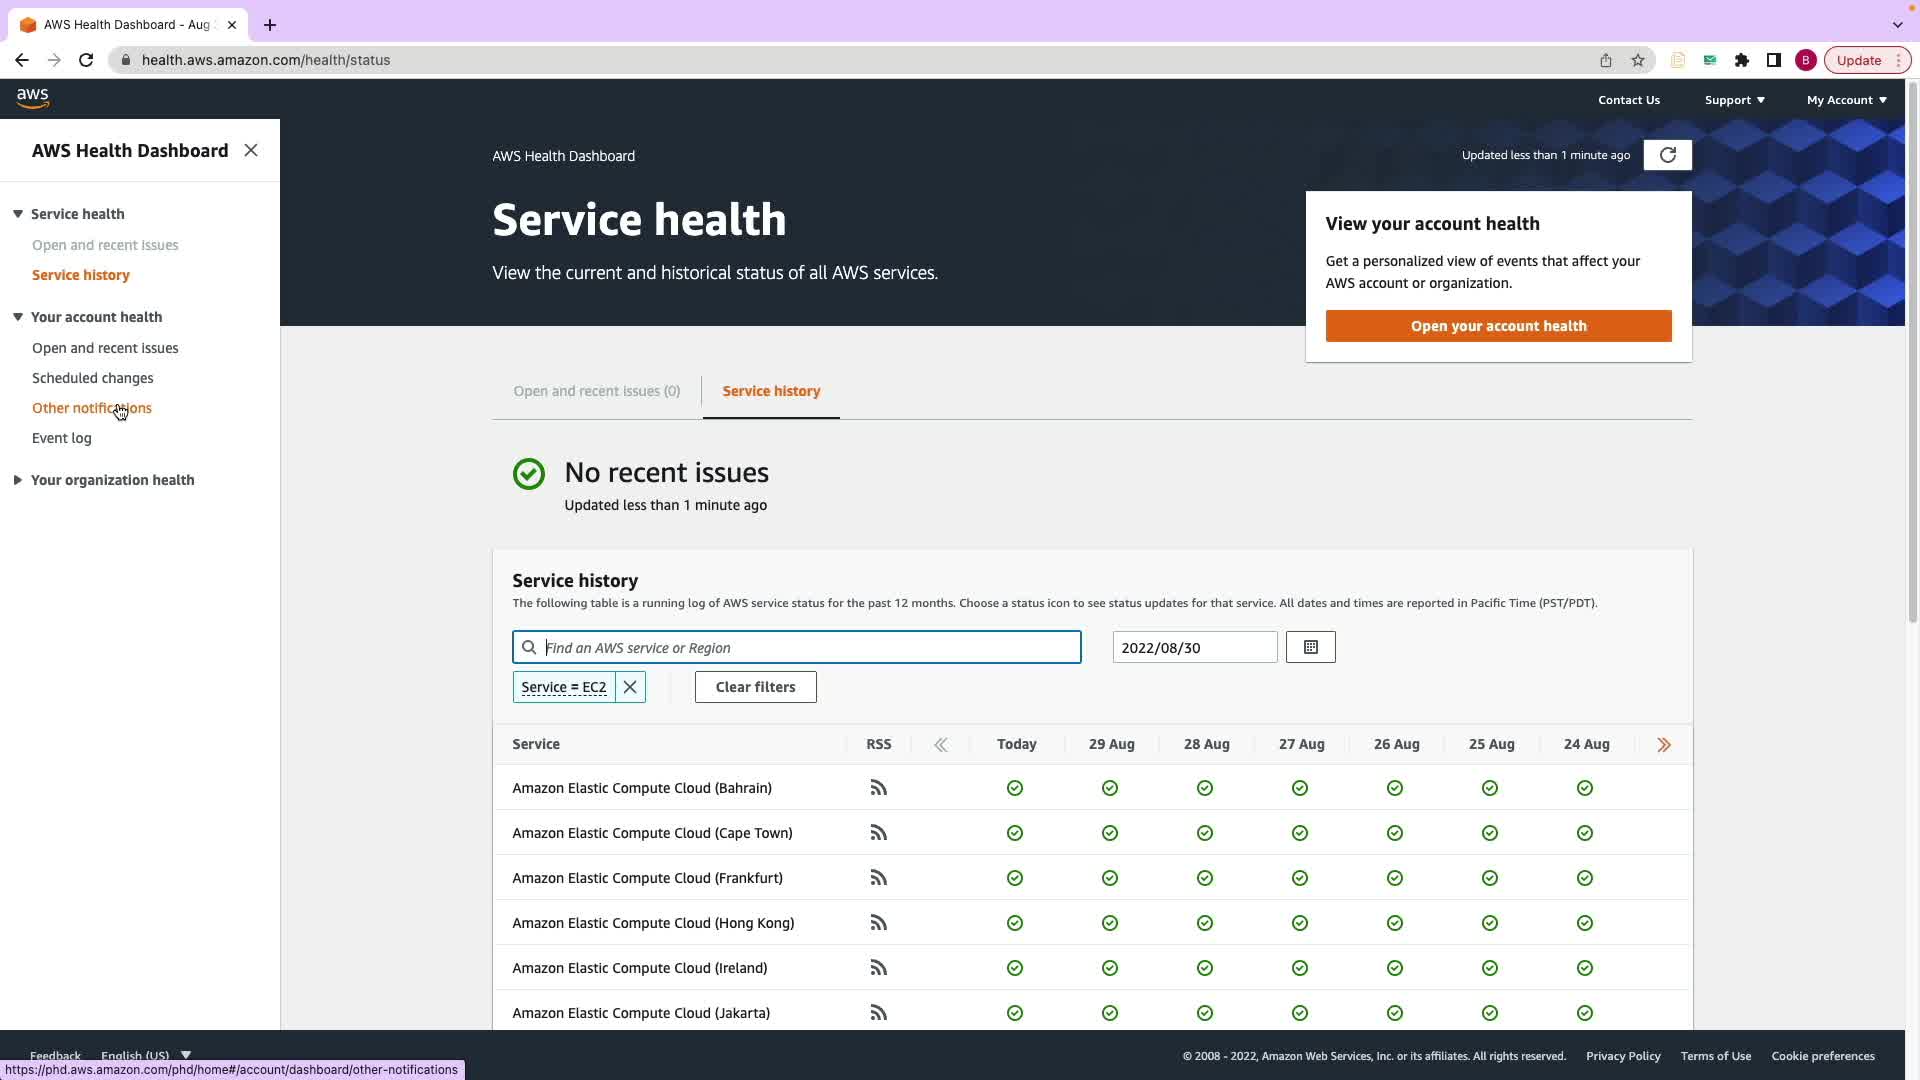The width and height of the screenshot is (1920, 1080).
Task: Click RSS feed icon for Hong Kong
Action: tap(878, 923)
